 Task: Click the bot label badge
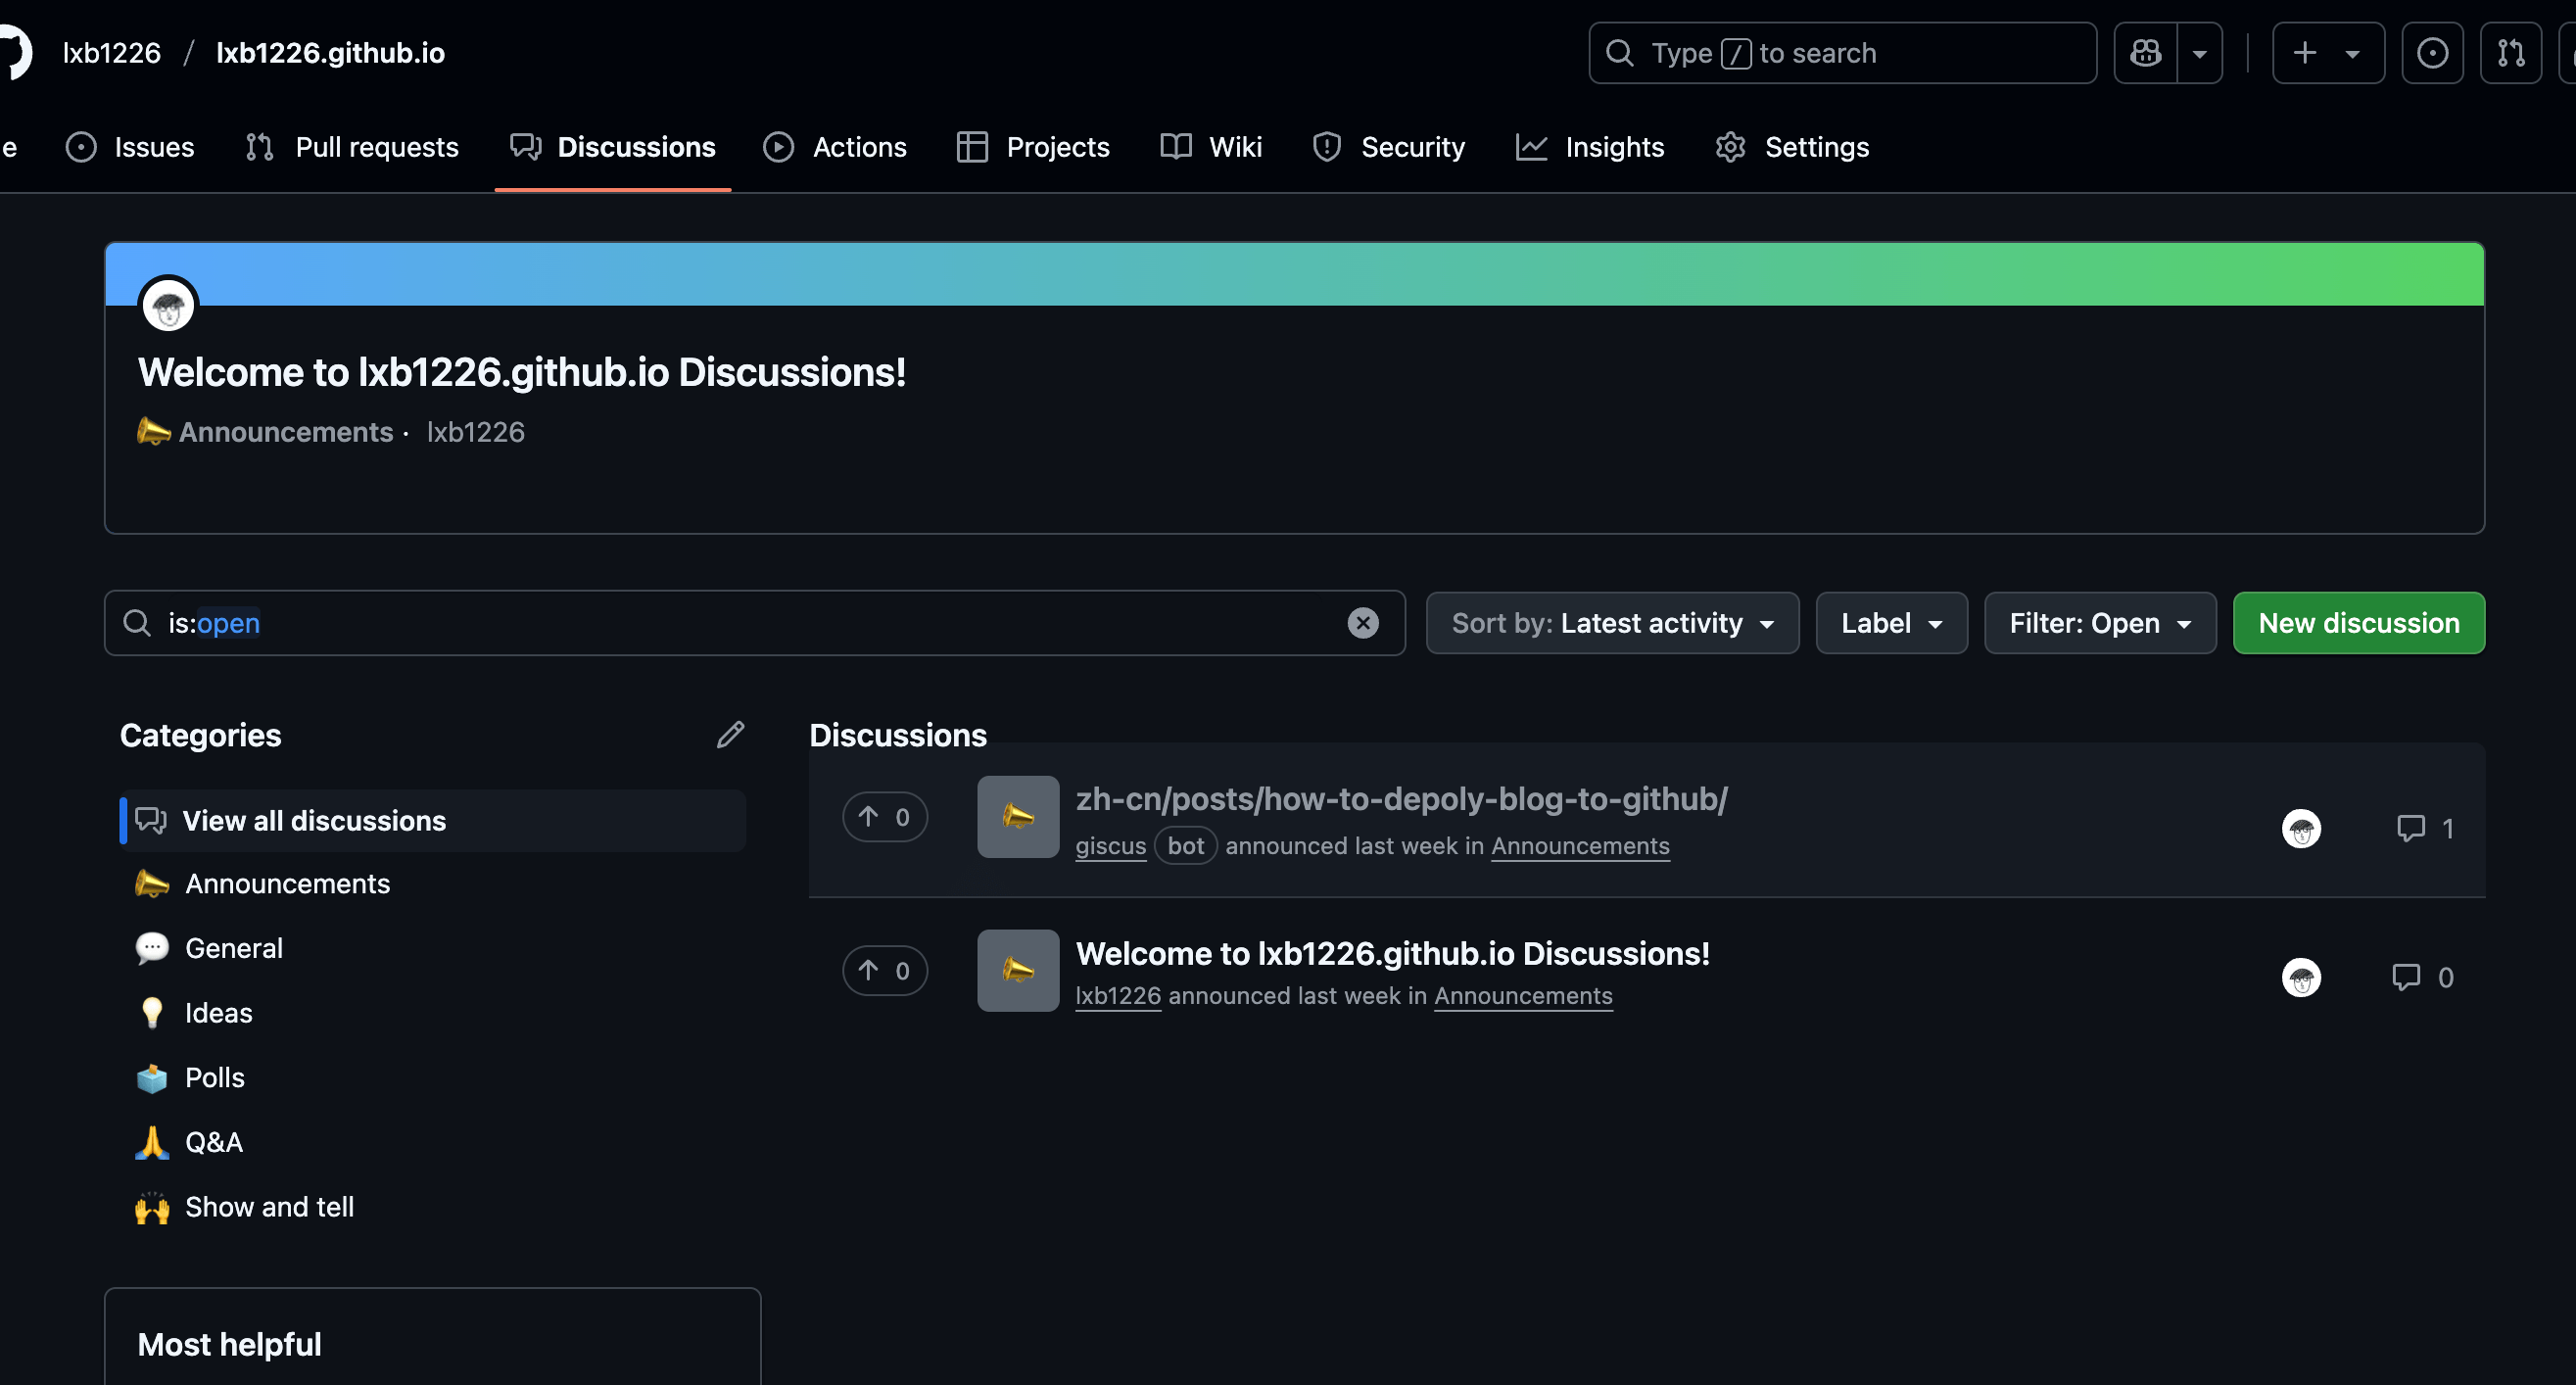pos(1185,846)
